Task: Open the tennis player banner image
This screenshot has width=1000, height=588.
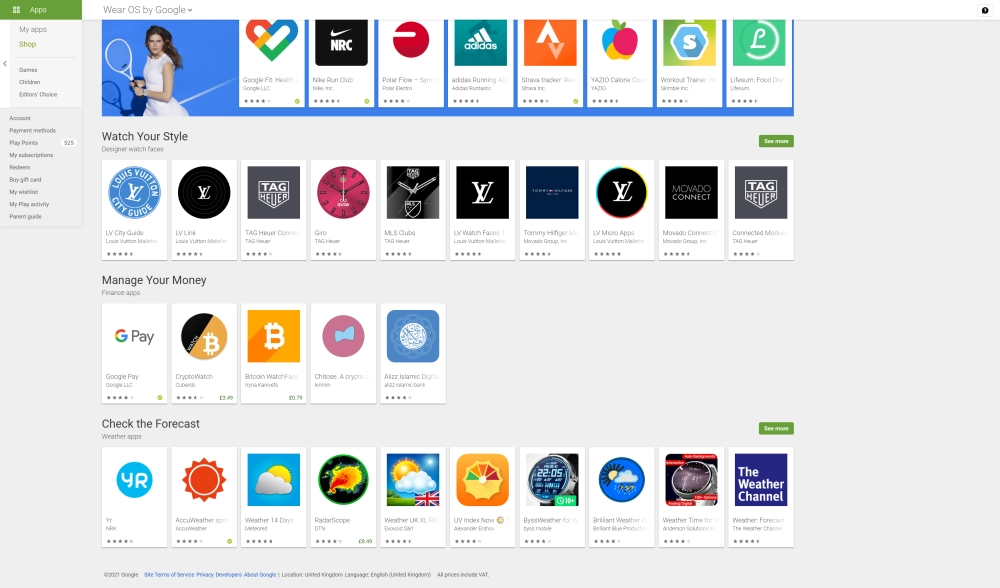Action: (170, 68)
